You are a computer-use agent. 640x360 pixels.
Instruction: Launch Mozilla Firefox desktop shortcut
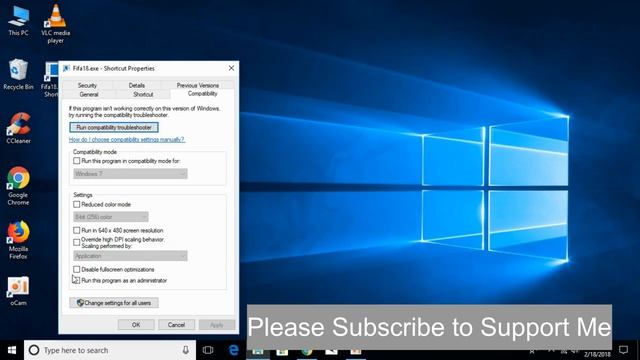(18, 240)
